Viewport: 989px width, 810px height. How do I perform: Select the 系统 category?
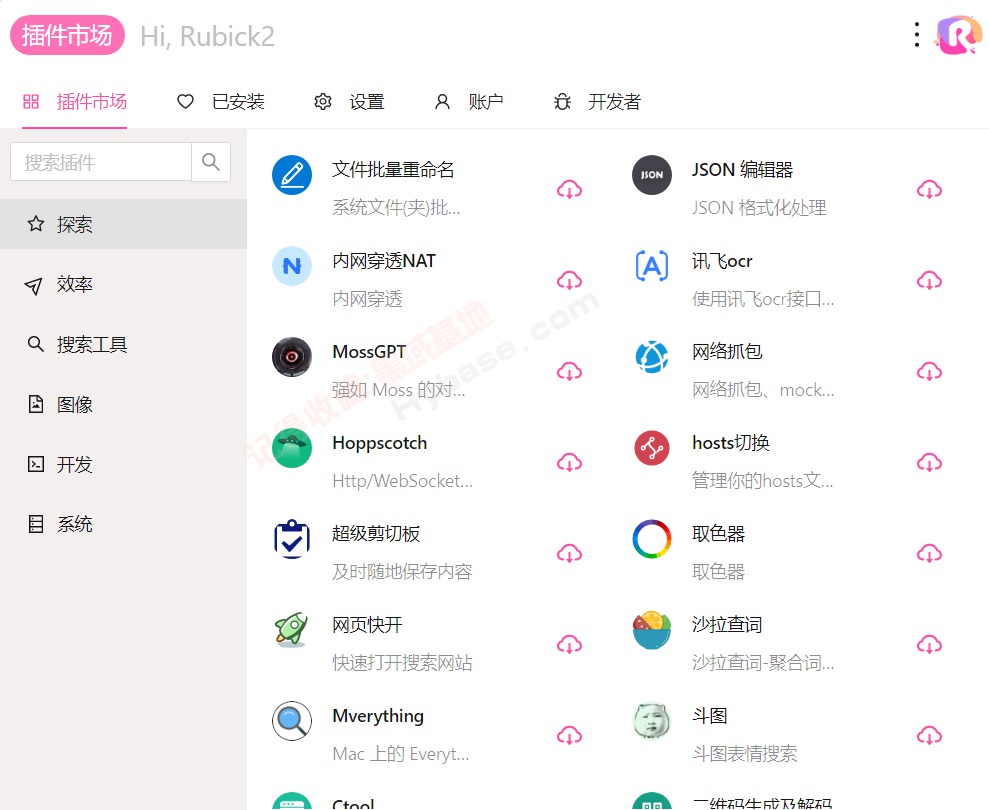(124, 524)
